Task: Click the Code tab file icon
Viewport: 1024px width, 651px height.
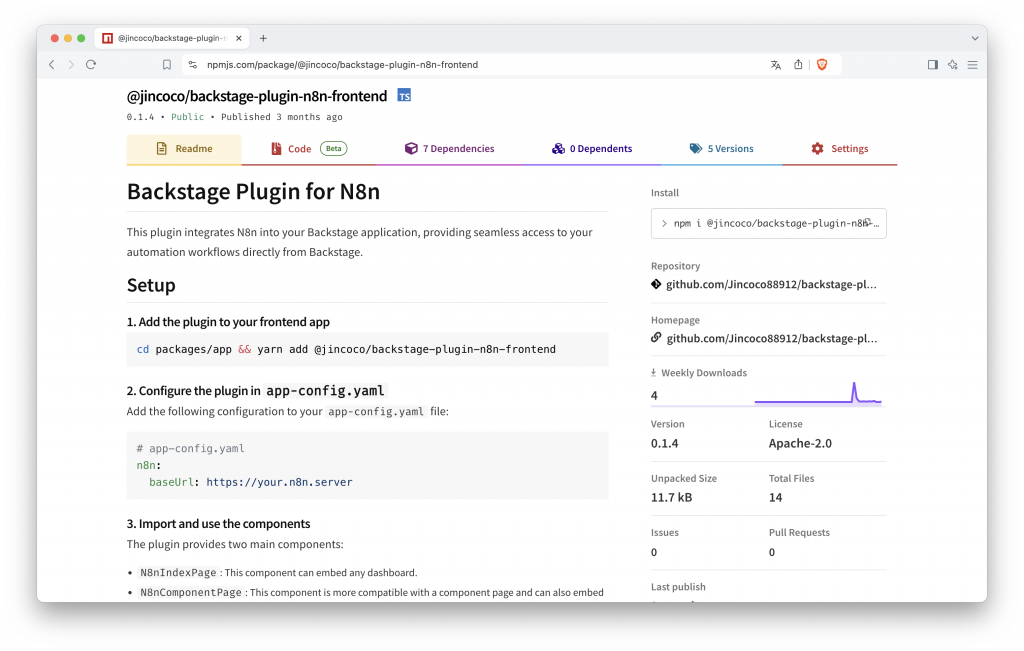Action: [276, 149]
